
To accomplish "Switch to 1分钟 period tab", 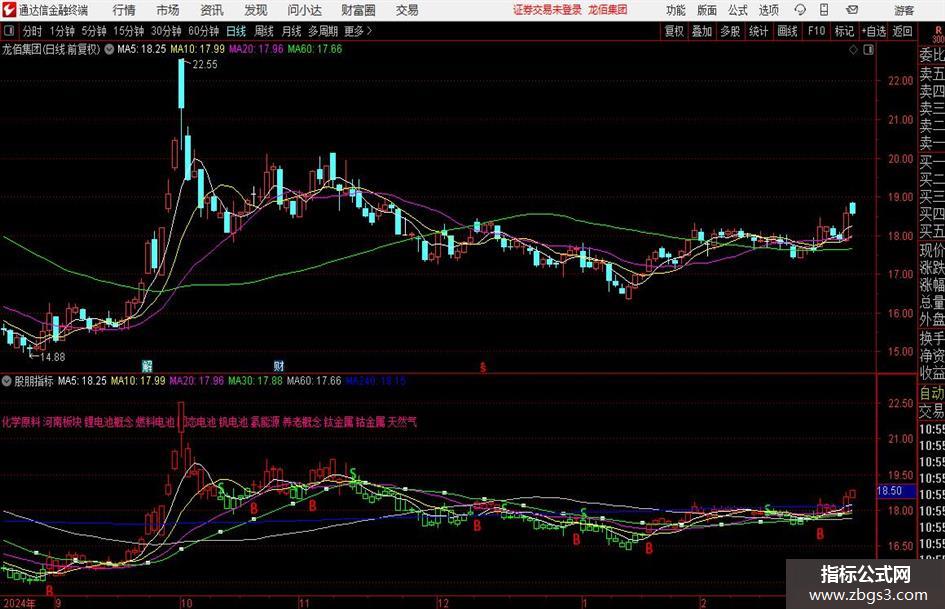I will coord(62,31).
